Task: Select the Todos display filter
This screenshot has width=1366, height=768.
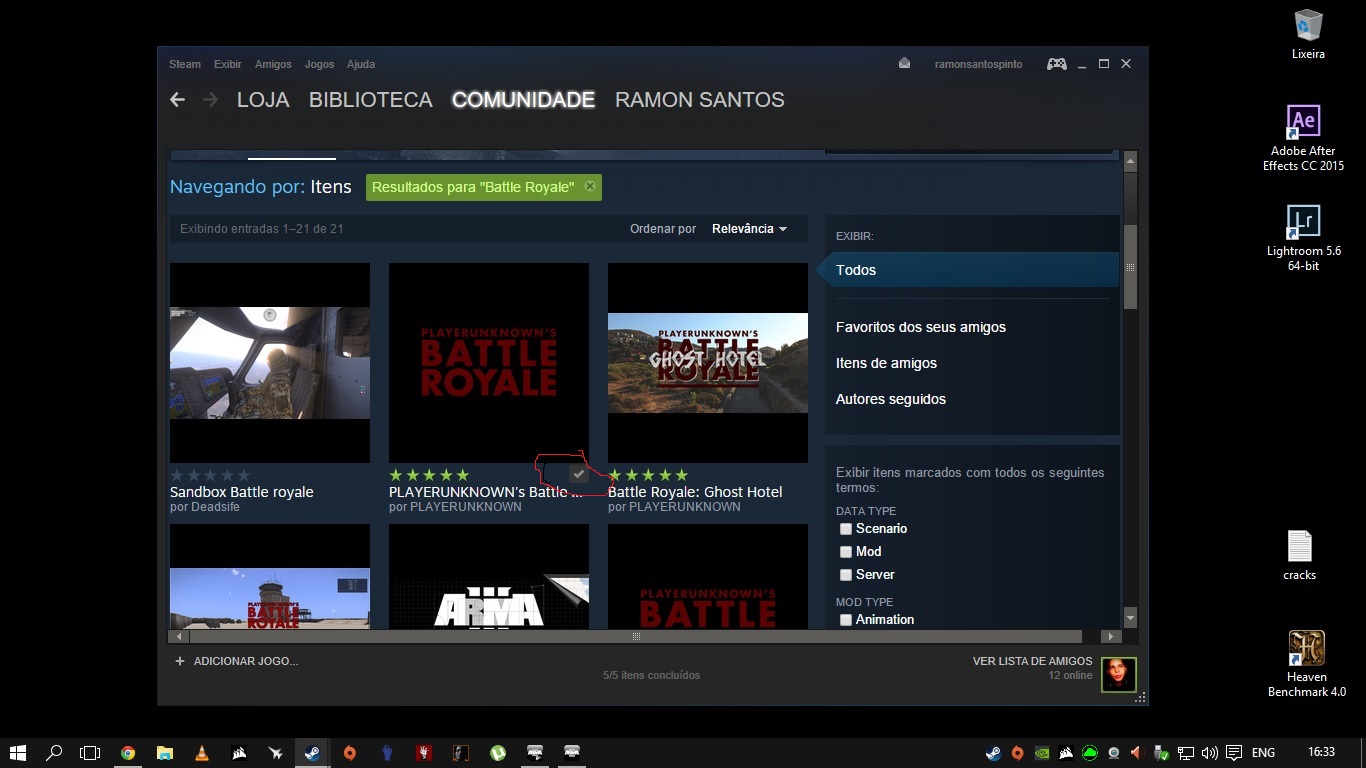Action: coord(968,270)
